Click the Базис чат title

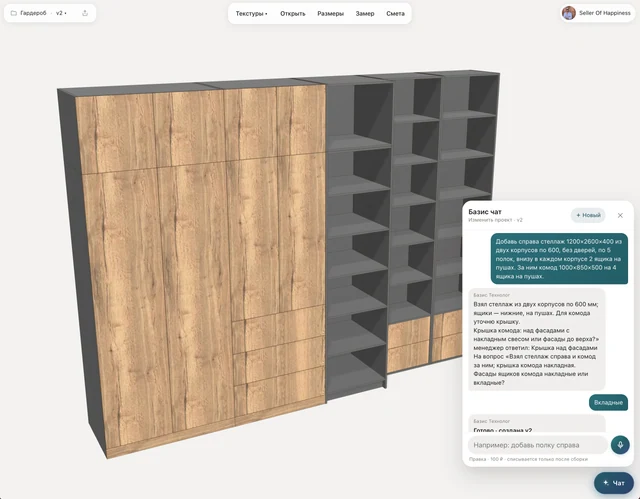(485, 211)
